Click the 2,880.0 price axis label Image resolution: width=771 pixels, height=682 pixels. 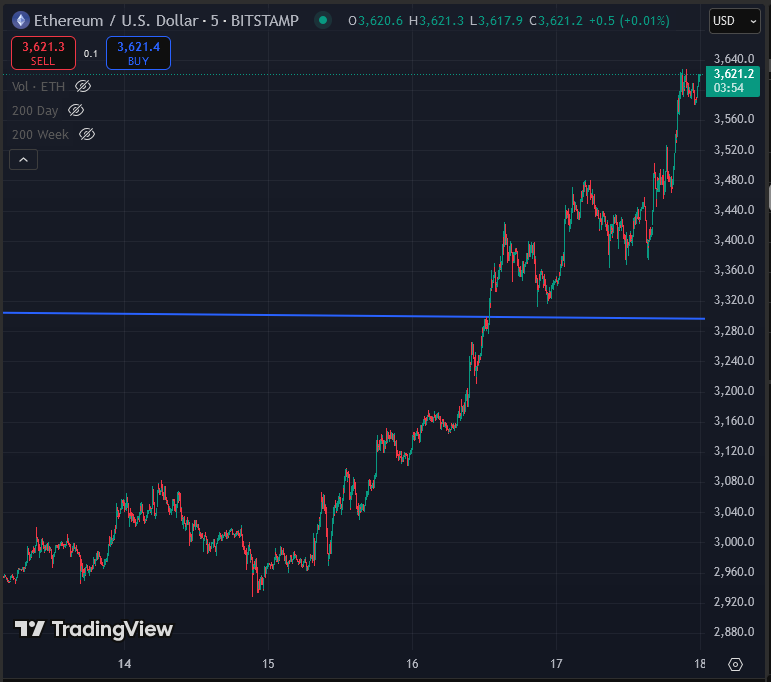click(734, 631)
